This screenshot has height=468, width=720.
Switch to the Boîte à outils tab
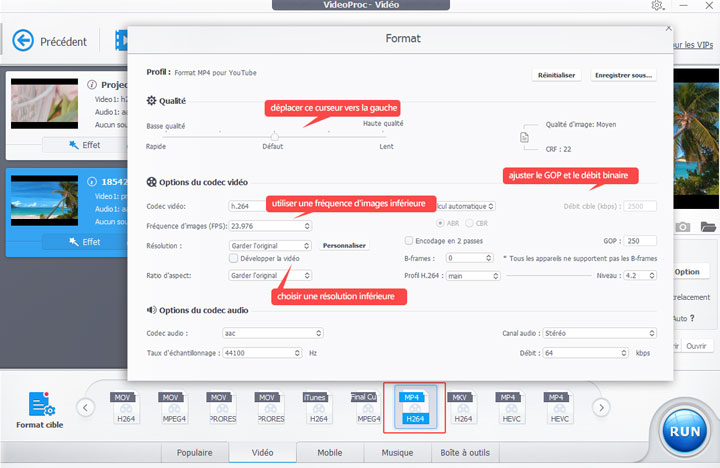[x=465, y=453]
